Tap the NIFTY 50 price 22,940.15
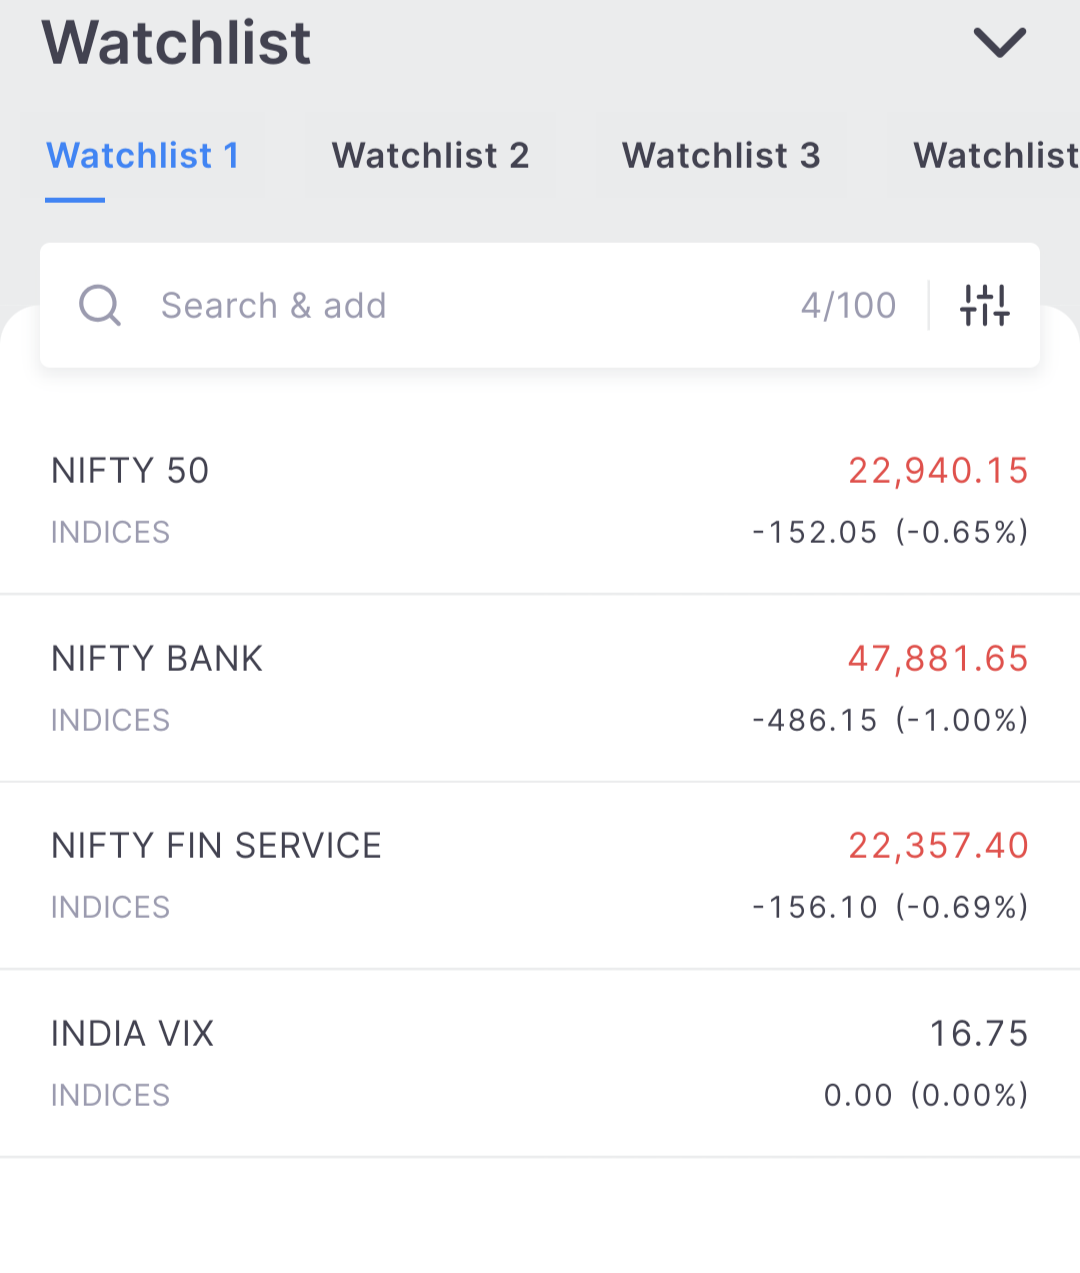 point(938,471)
